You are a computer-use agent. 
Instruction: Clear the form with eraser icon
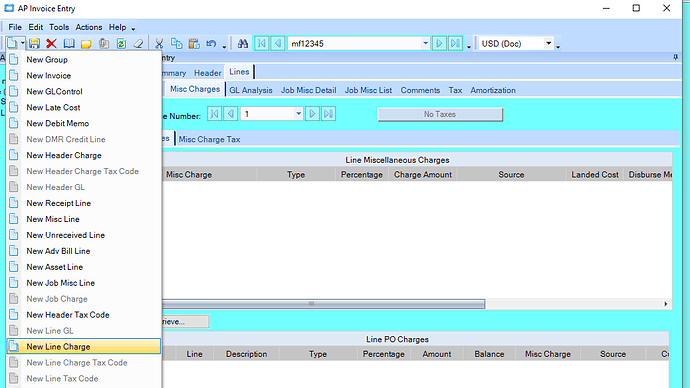(138, 44)
